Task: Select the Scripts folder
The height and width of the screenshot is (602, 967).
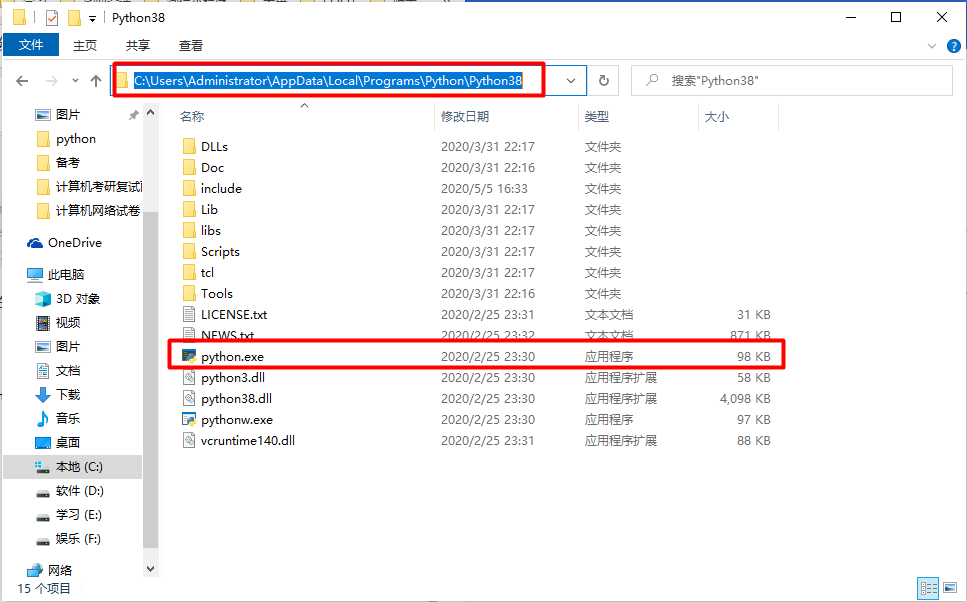Action: point(220,252)
